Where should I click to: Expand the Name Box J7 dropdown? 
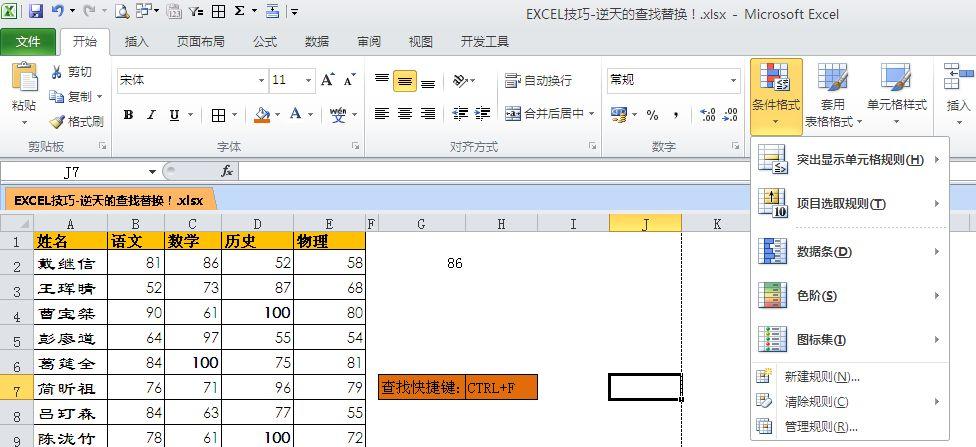[x=152, y=172]
